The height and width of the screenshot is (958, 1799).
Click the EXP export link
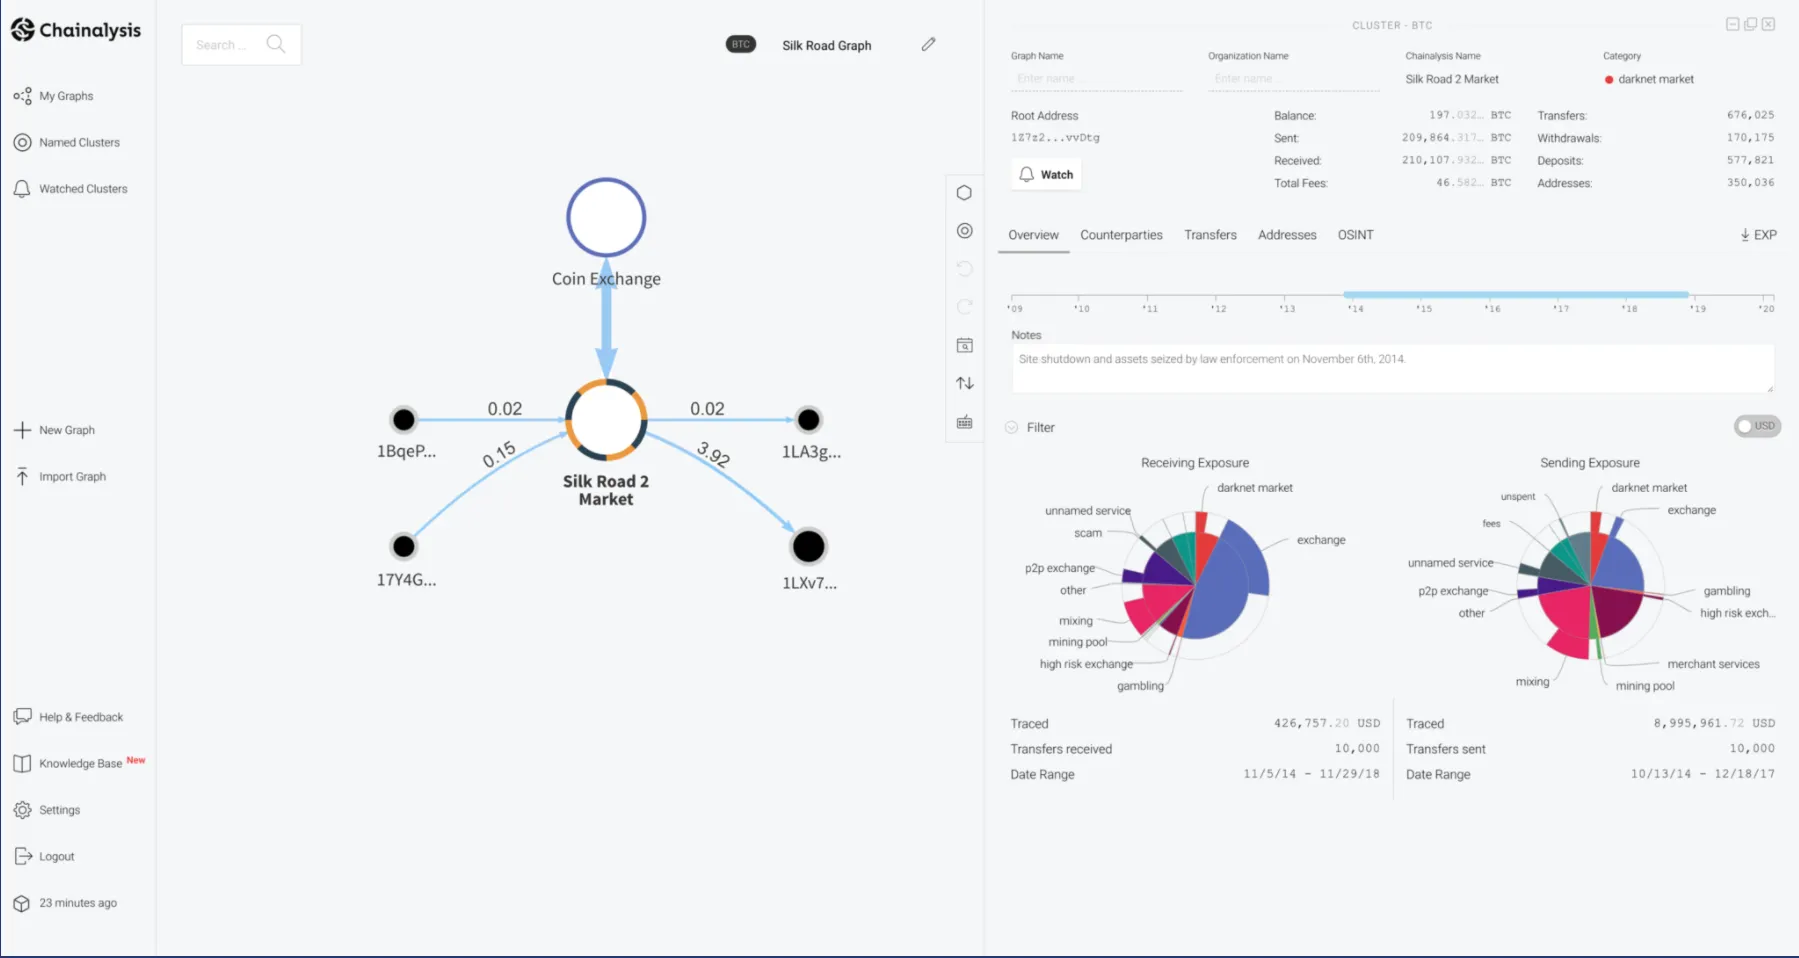(1758, 234)
